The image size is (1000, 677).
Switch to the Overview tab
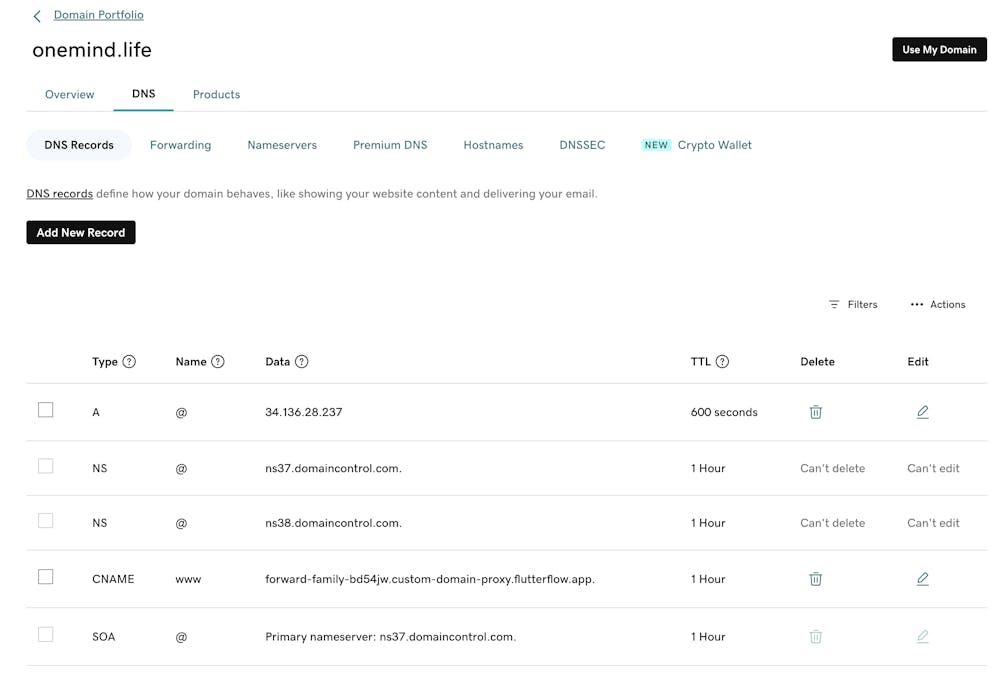(70, 95)
